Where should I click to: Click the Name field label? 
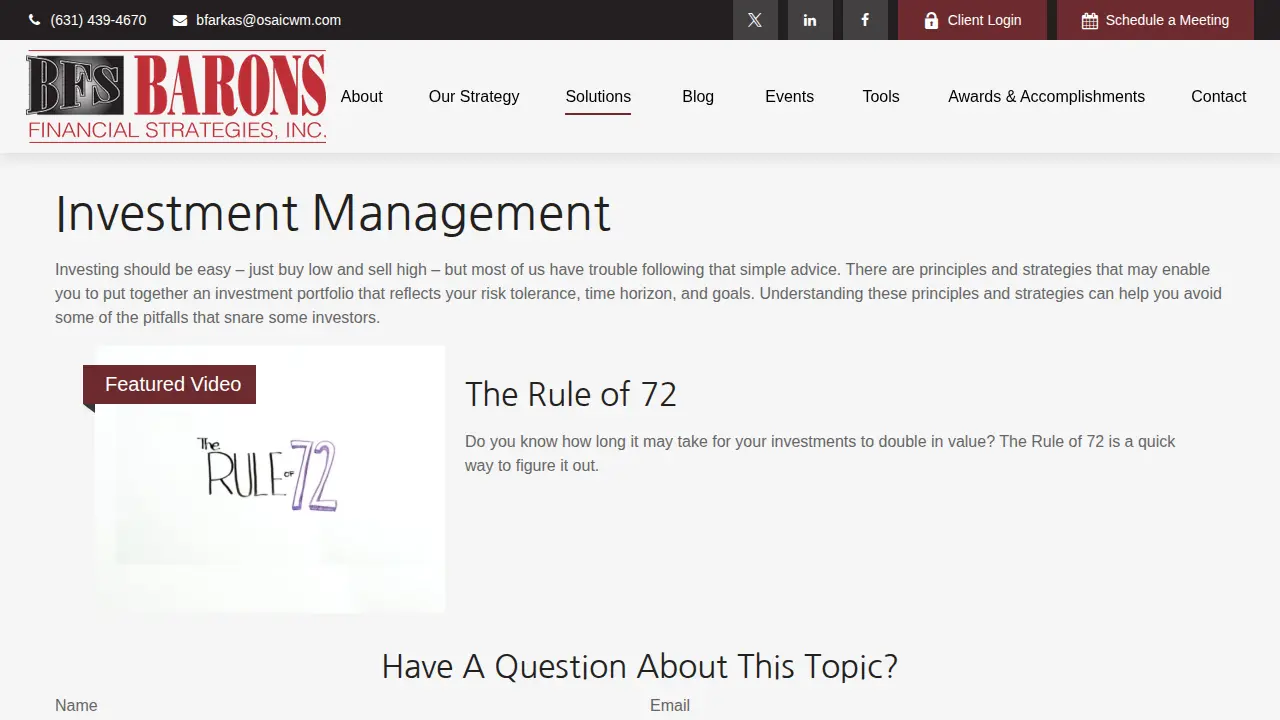click(x=76, y=706)
